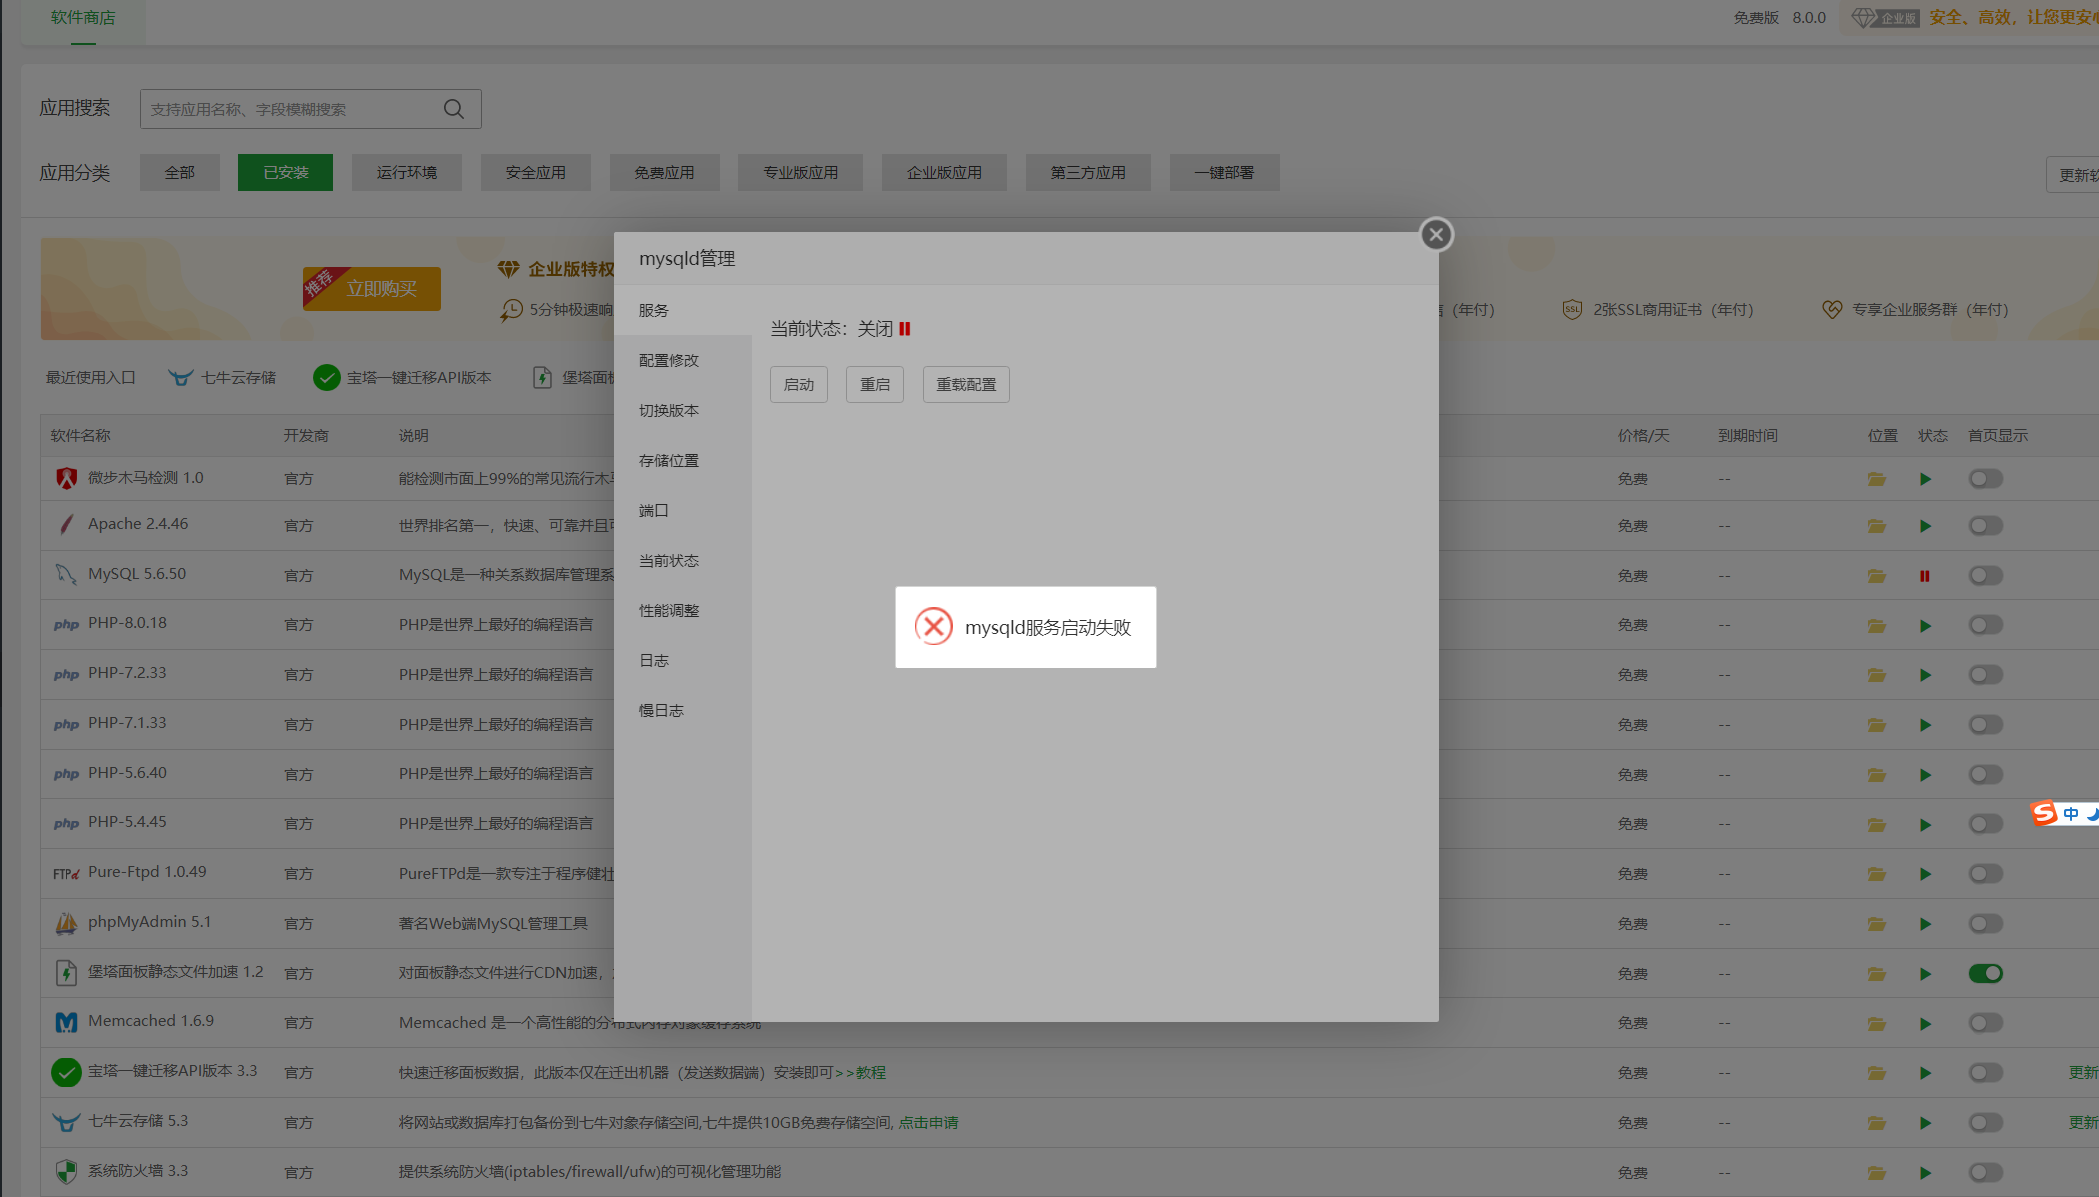Click running status icon of 宝塔一键迁移API版本

[x=1925, y=1073]
